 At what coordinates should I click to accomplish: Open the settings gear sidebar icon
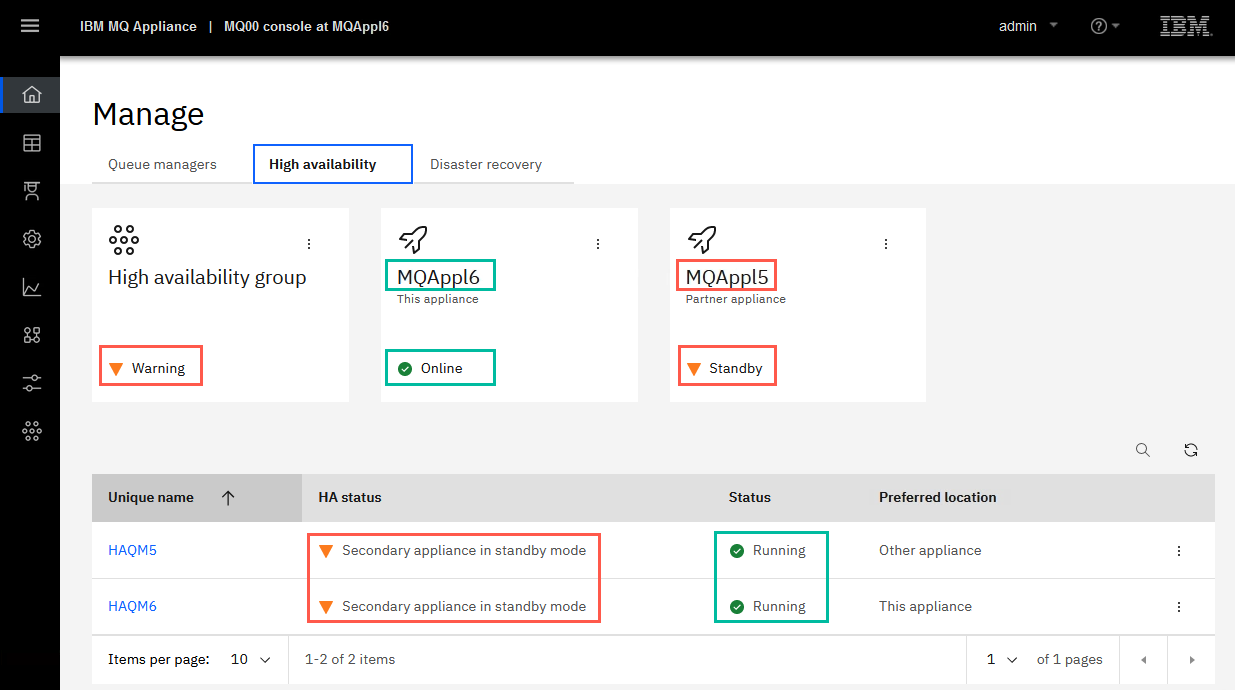[32, 239]
